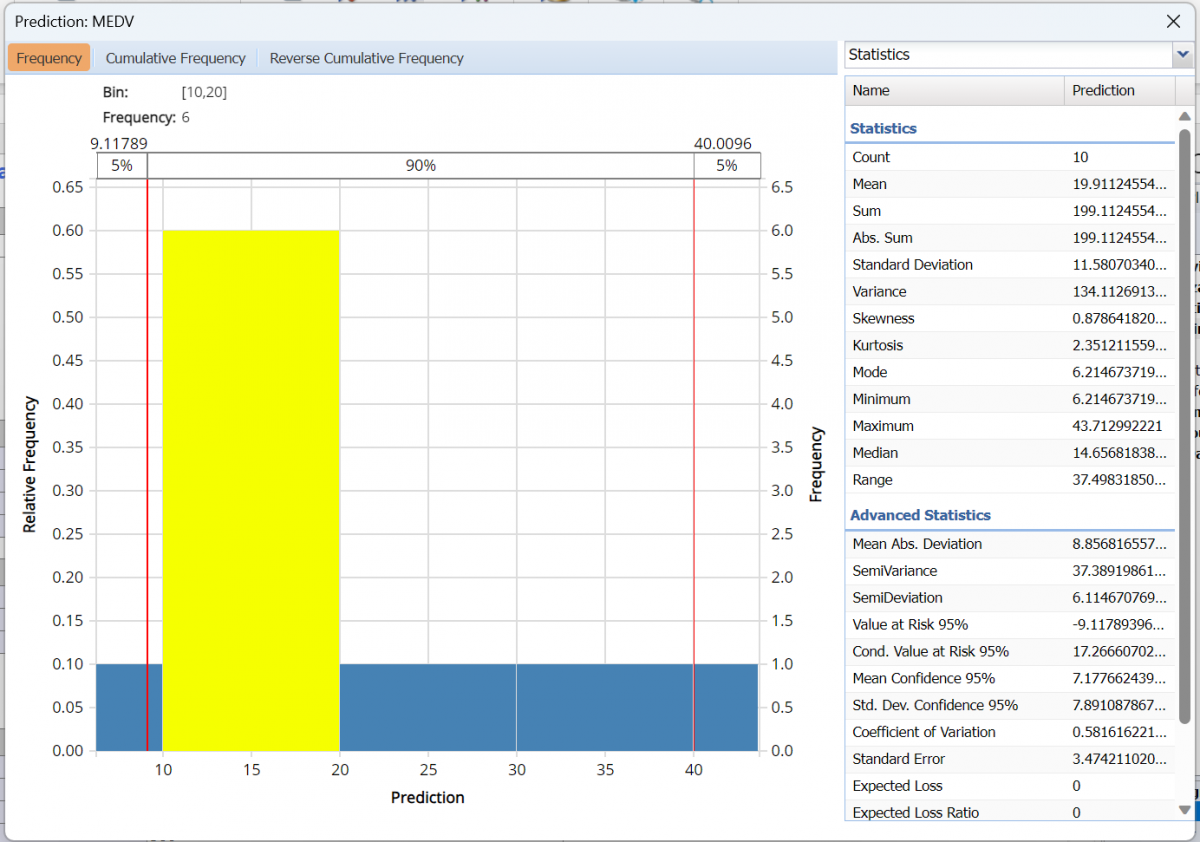The height and width of the screenshot is (842, 1200).
Task: Click the blue bar between 30 and 40
Action: click(604, 706)
